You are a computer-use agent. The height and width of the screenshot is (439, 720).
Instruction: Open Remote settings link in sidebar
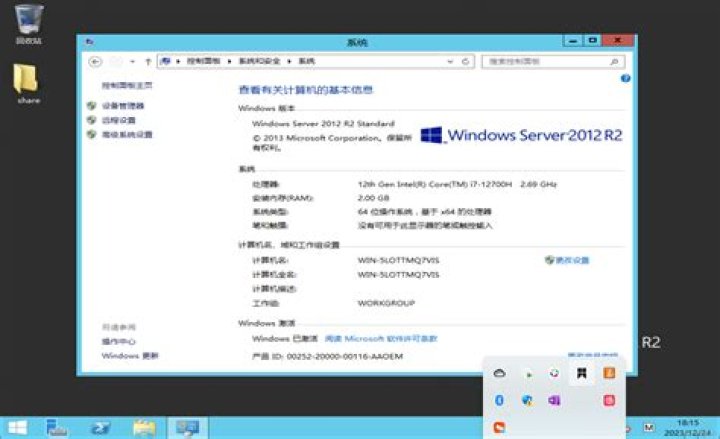(118, 120)
